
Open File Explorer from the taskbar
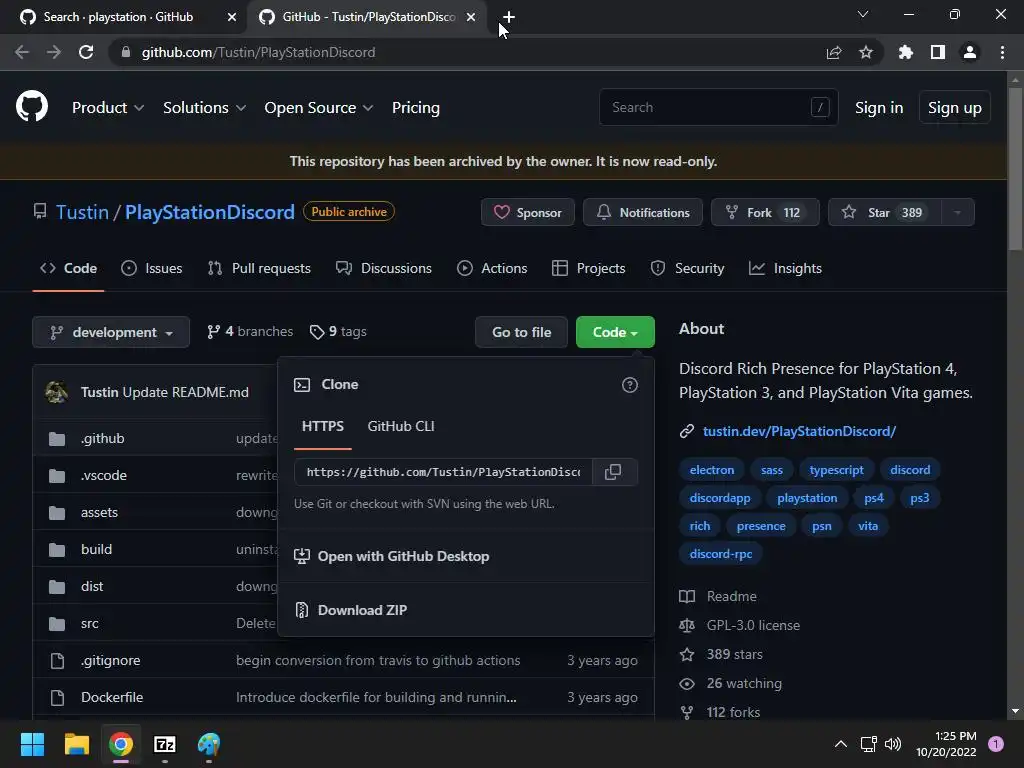(x=76, y=744)
